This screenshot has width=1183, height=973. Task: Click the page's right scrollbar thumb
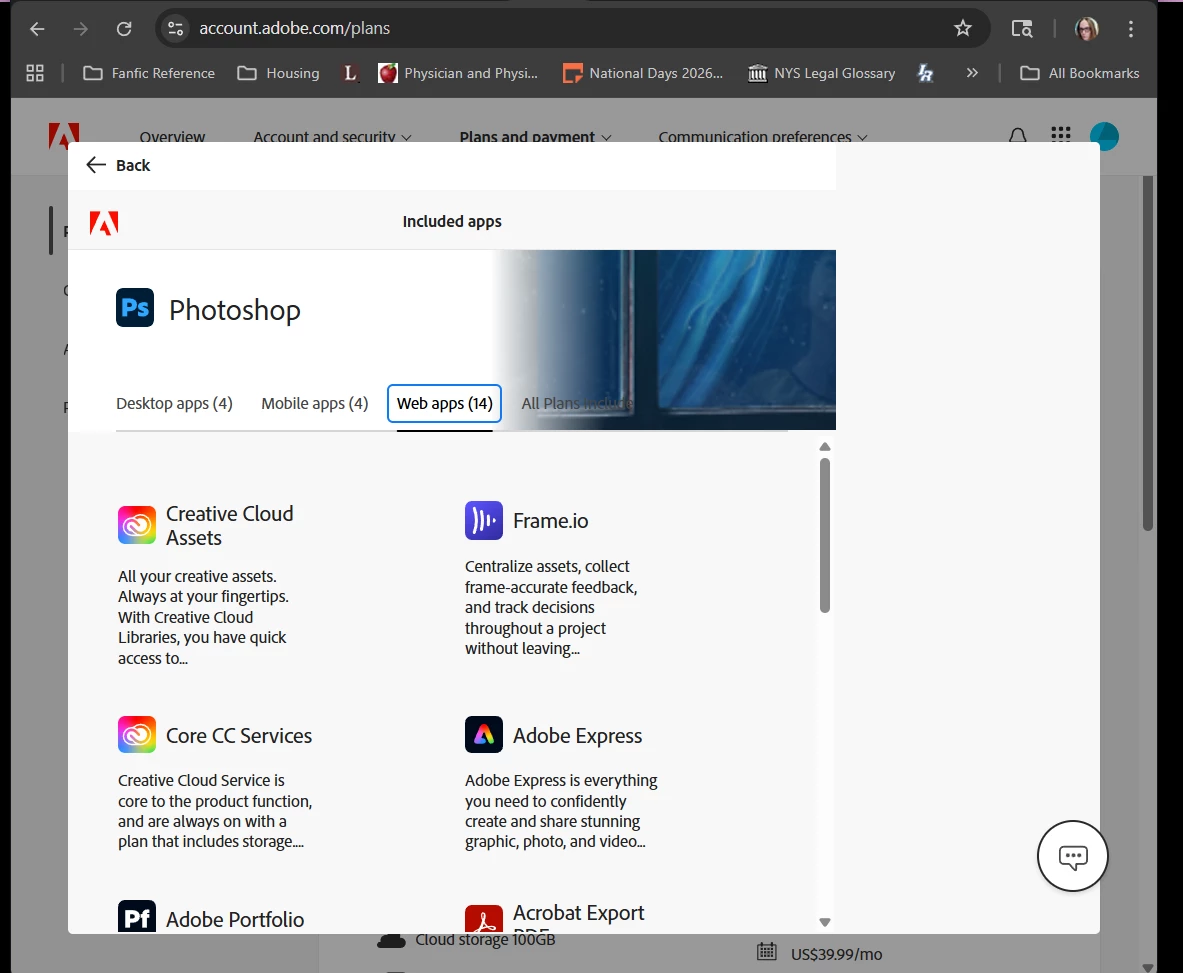(1148, 353)
